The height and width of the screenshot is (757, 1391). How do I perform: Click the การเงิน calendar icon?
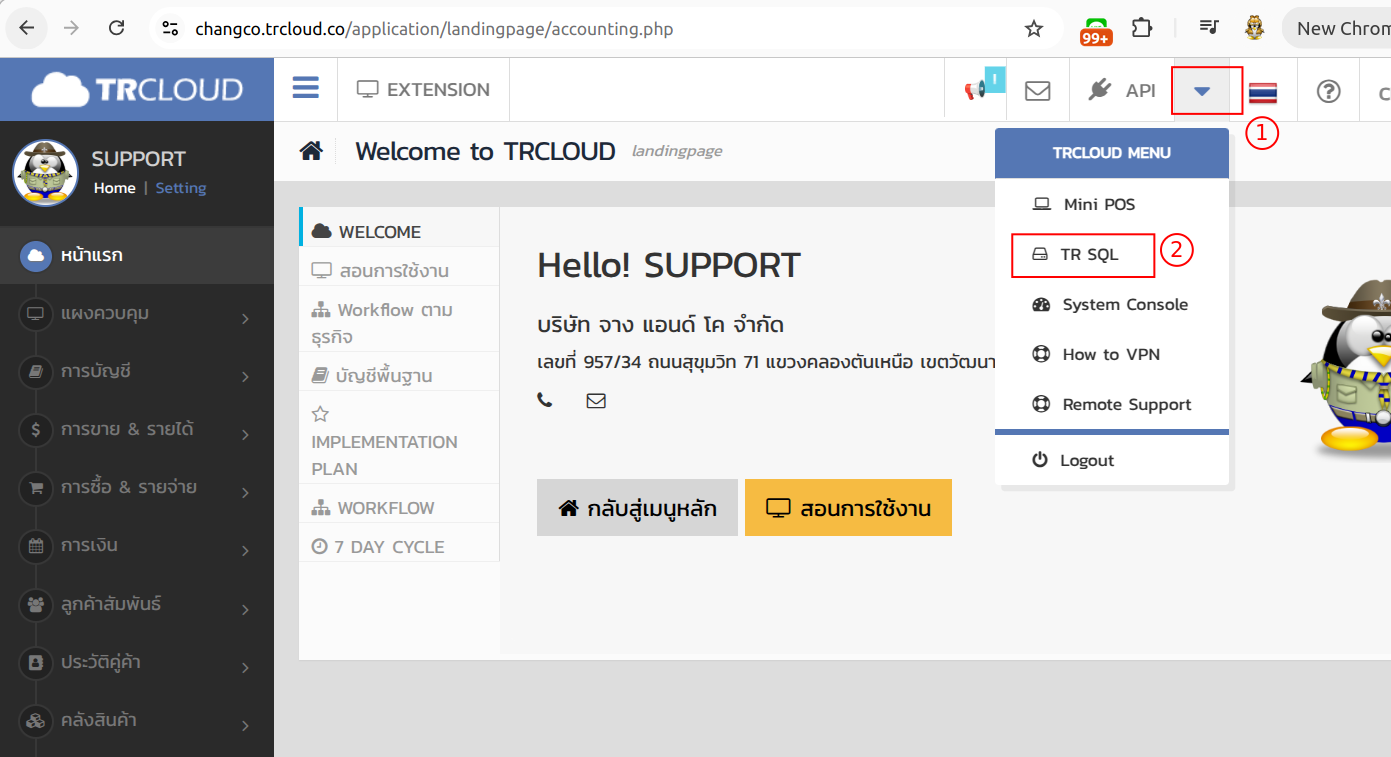click(x=36, y=546)
